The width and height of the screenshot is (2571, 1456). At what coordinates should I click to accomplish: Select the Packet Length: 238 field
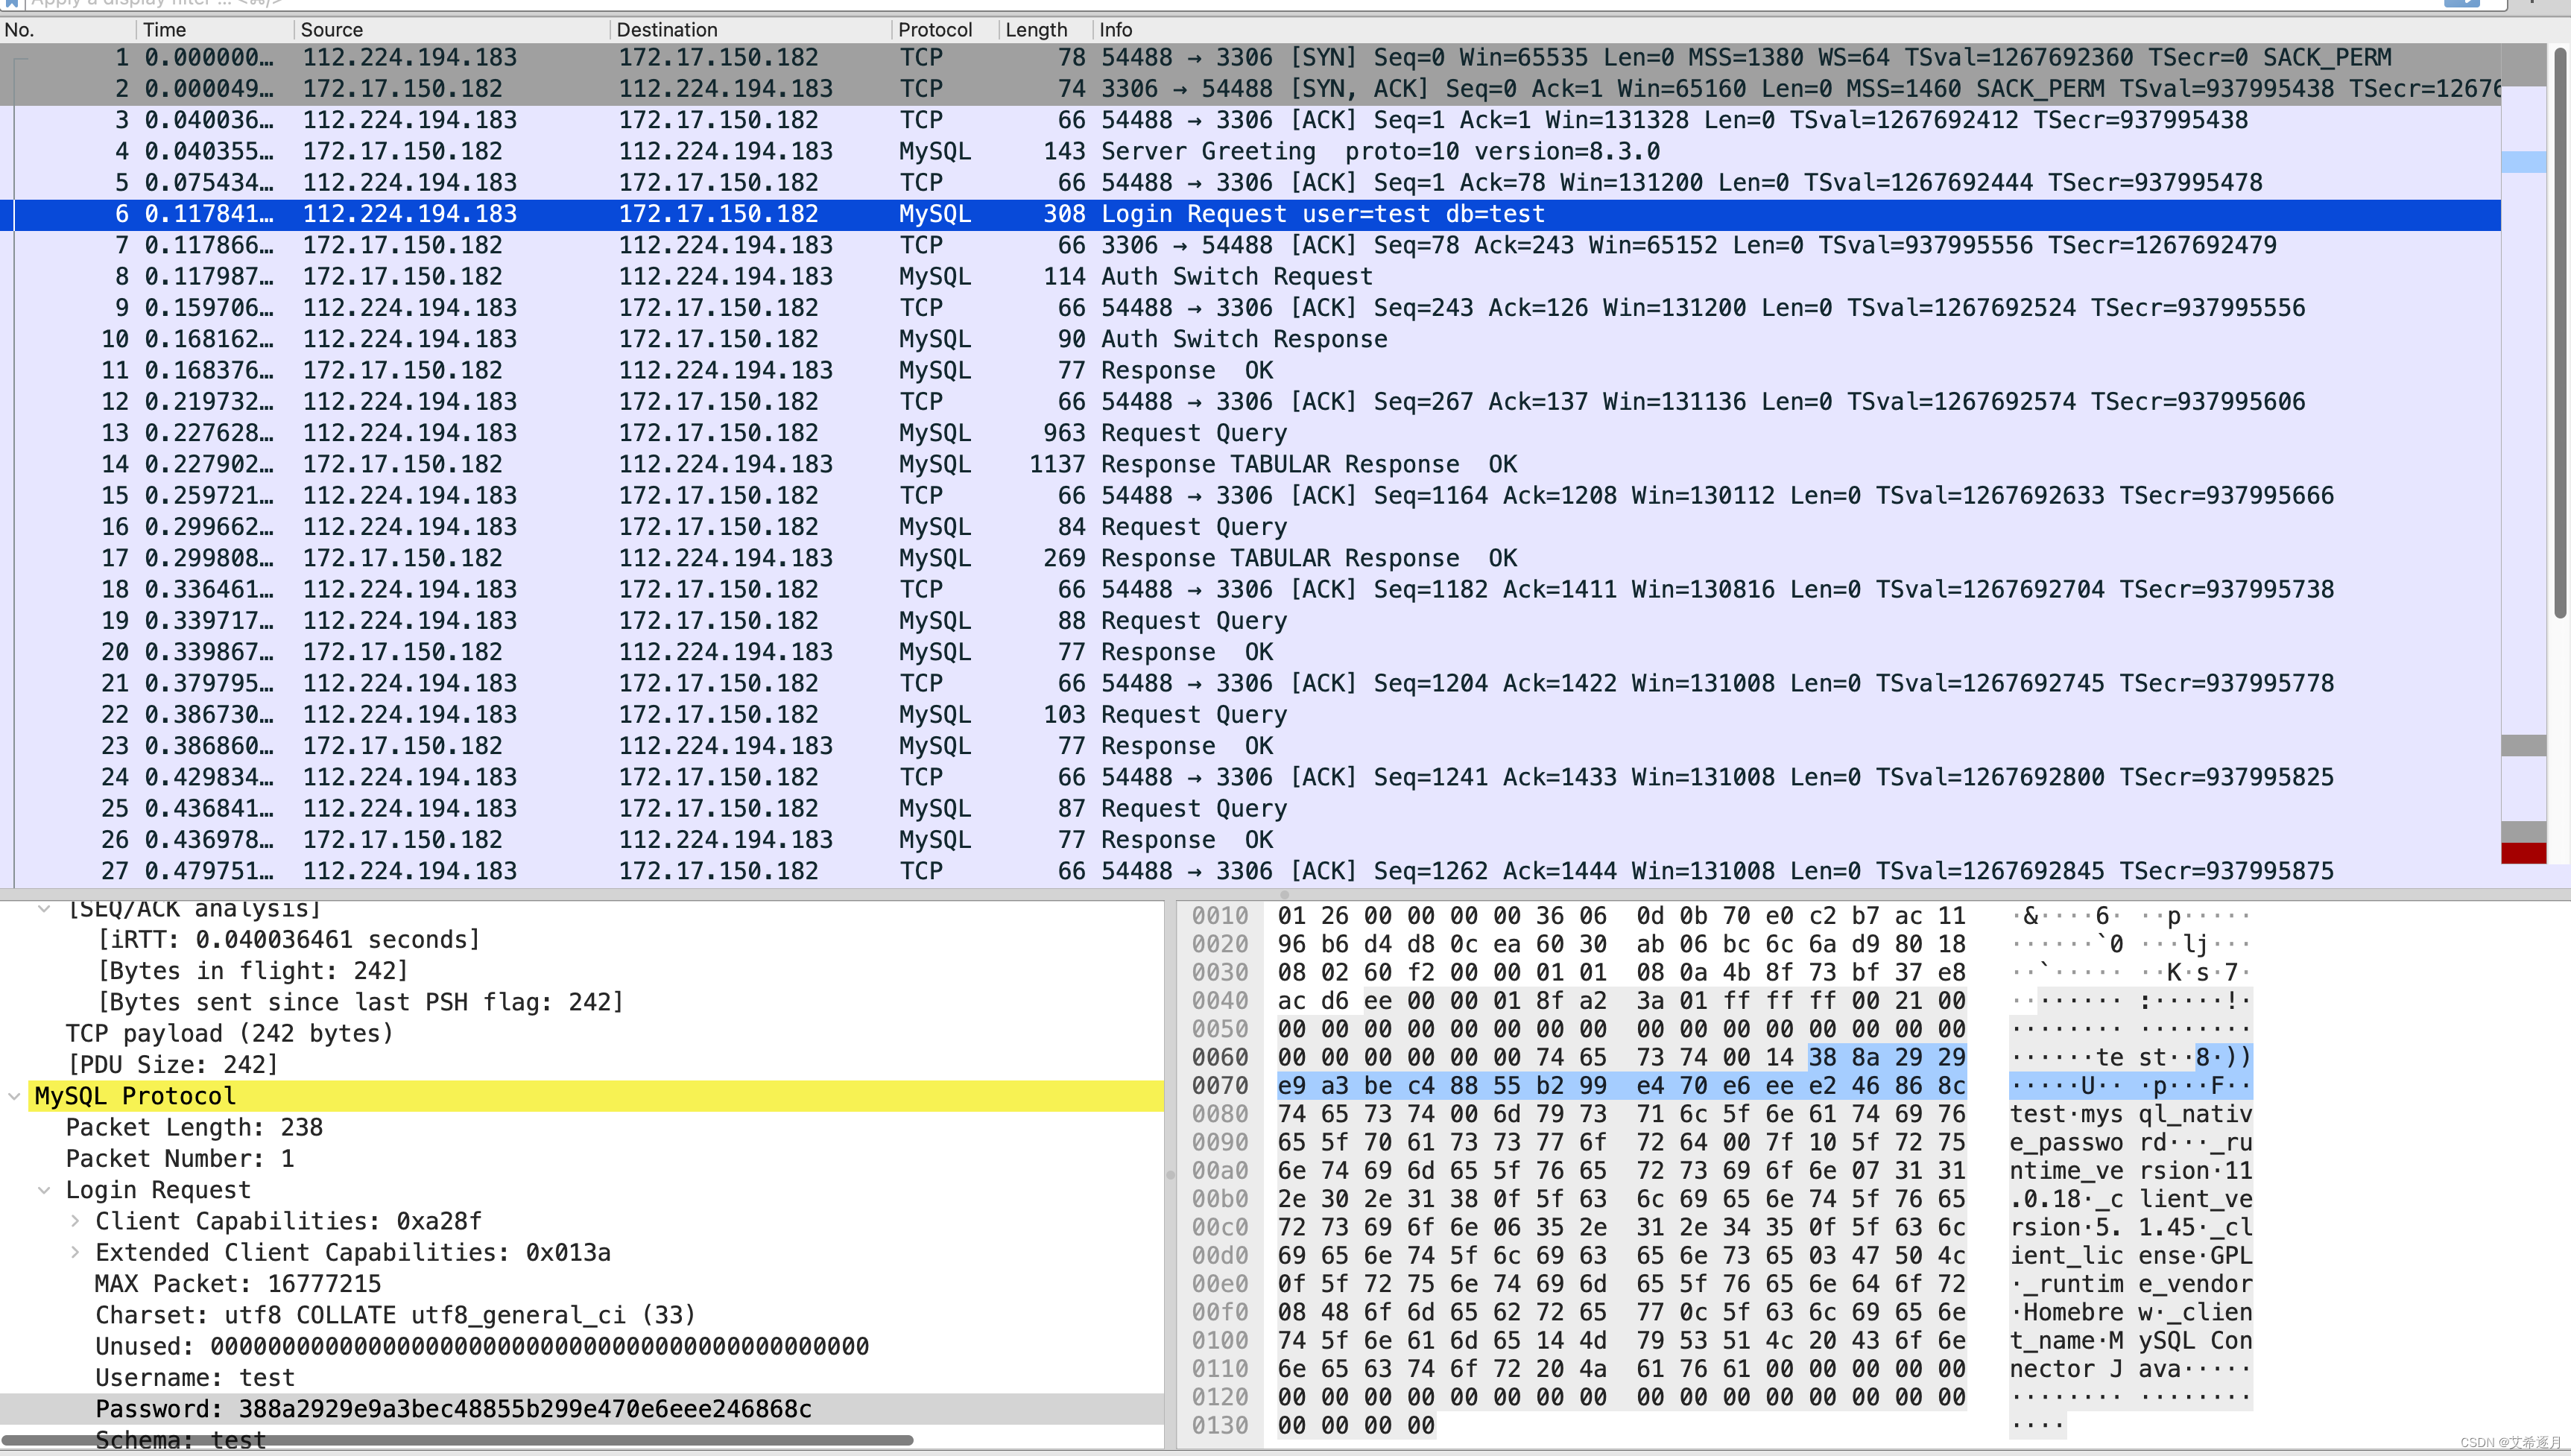[x=582, y=1128]
